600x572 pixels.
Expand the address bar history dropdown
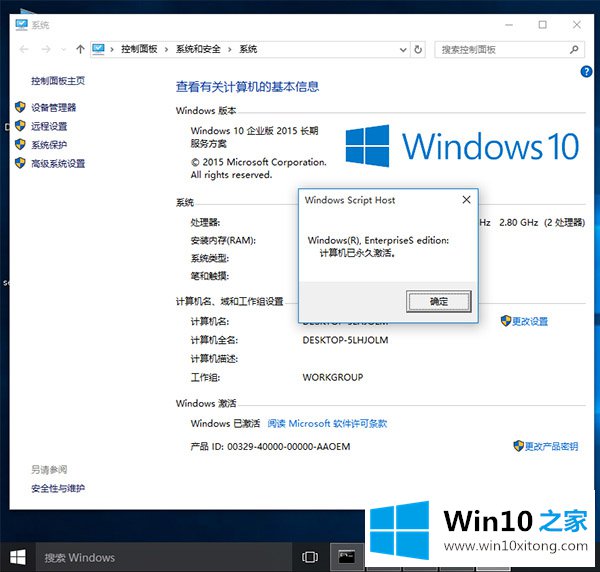tap(403, 50)
